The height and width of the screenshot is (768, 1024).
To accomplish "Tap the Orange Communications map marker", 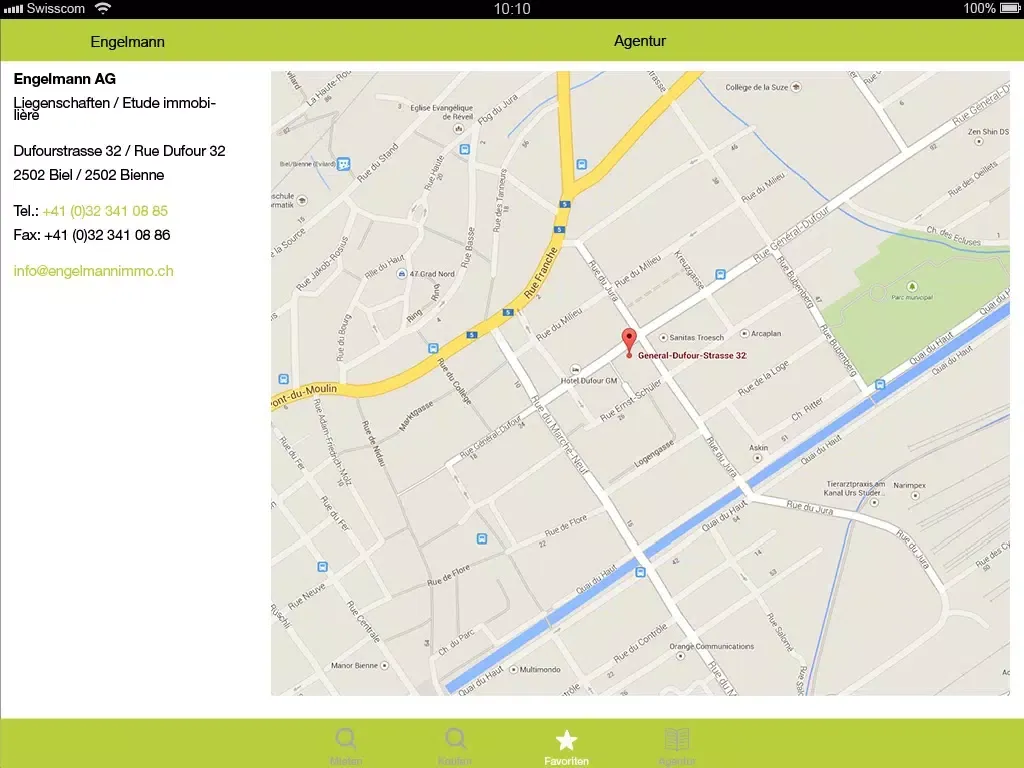I will point(680,656).
